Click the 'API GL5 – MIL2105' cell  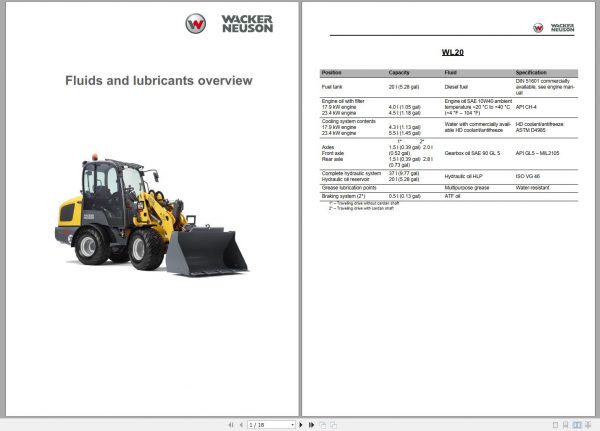537,153
